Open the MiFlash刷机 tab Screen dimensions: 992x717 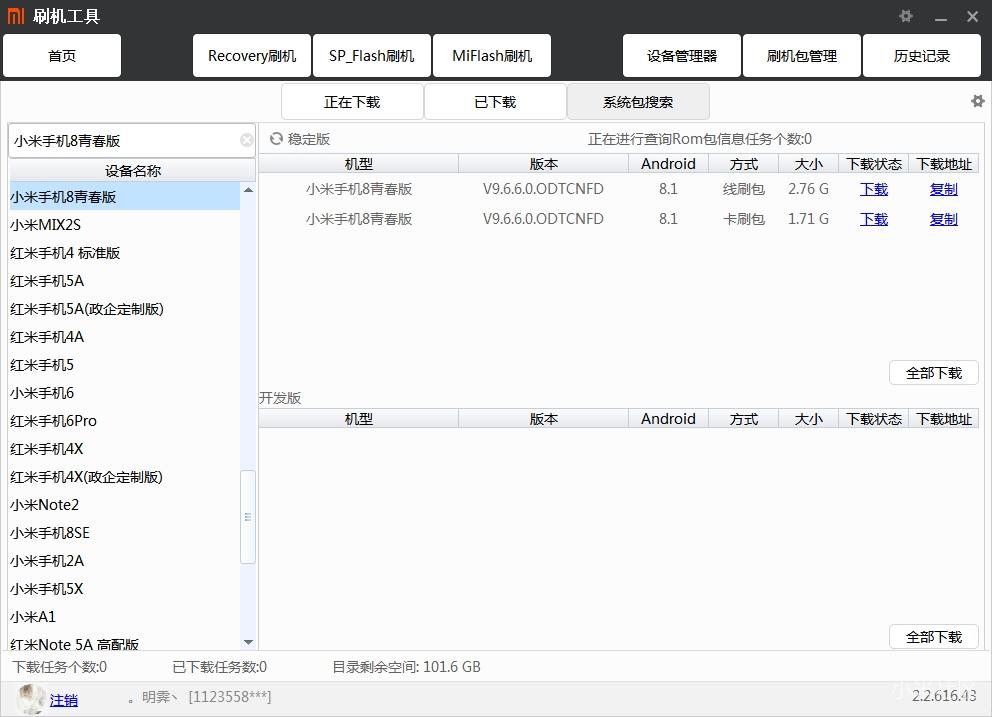(492, 56)
